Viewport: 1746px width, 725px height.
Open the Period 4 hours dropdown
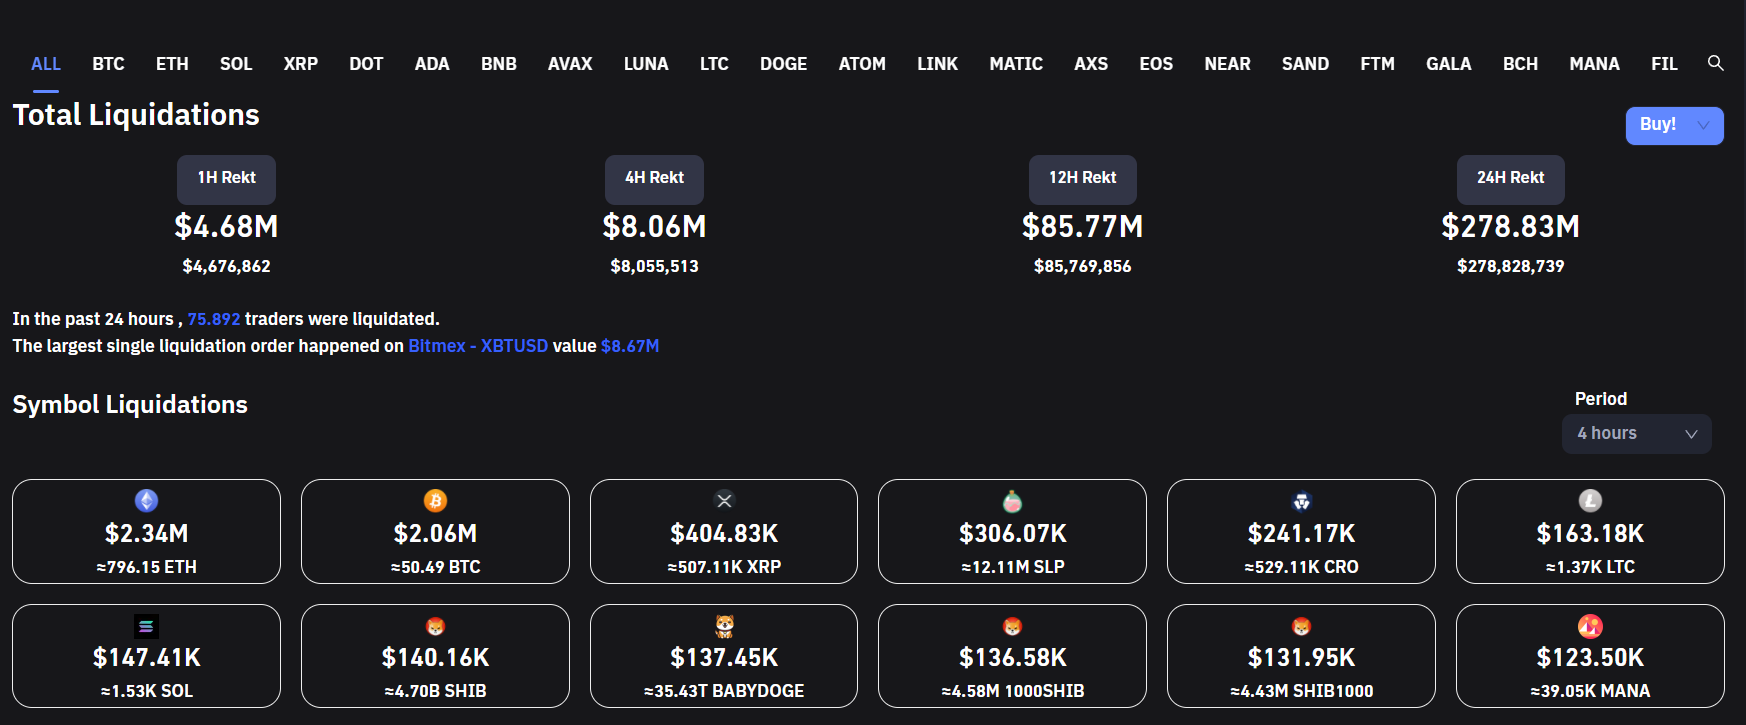coord(1636,434)
